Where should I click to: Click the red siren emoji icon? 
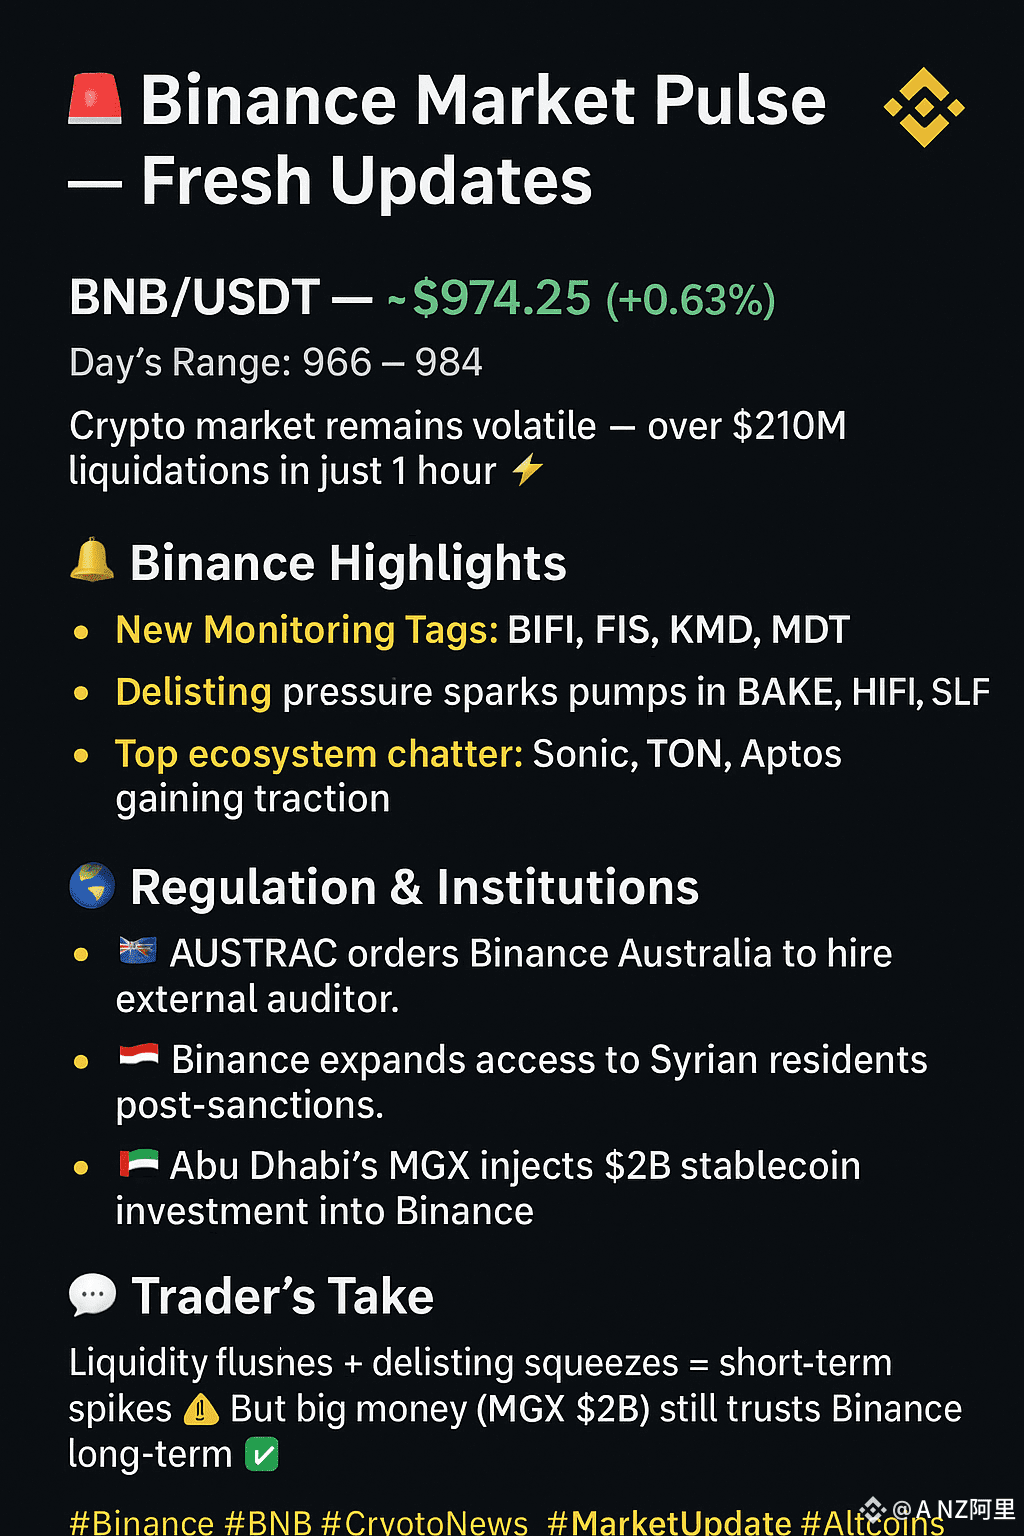coord(95,99)
